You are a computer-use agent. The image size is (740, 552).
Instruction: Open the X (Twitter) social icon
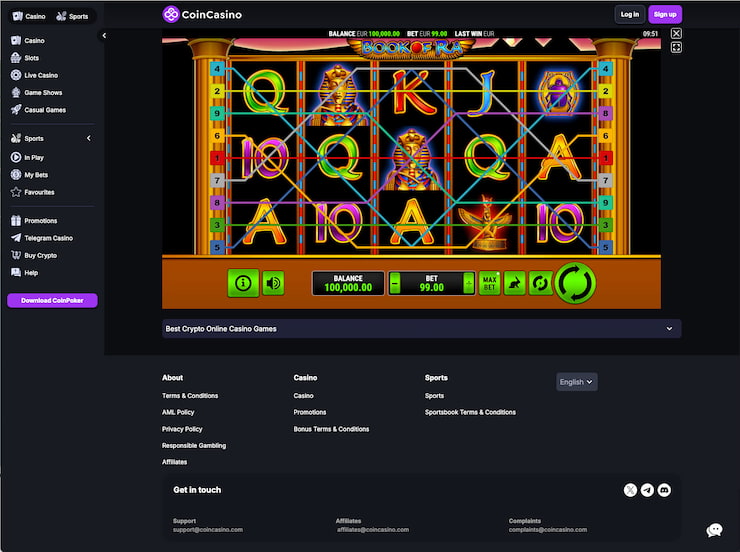point(630,490)
